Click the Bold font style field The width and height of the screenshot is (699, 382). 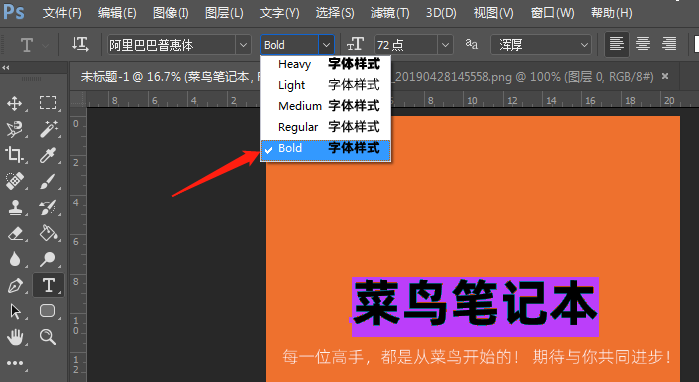click(290, 45)
